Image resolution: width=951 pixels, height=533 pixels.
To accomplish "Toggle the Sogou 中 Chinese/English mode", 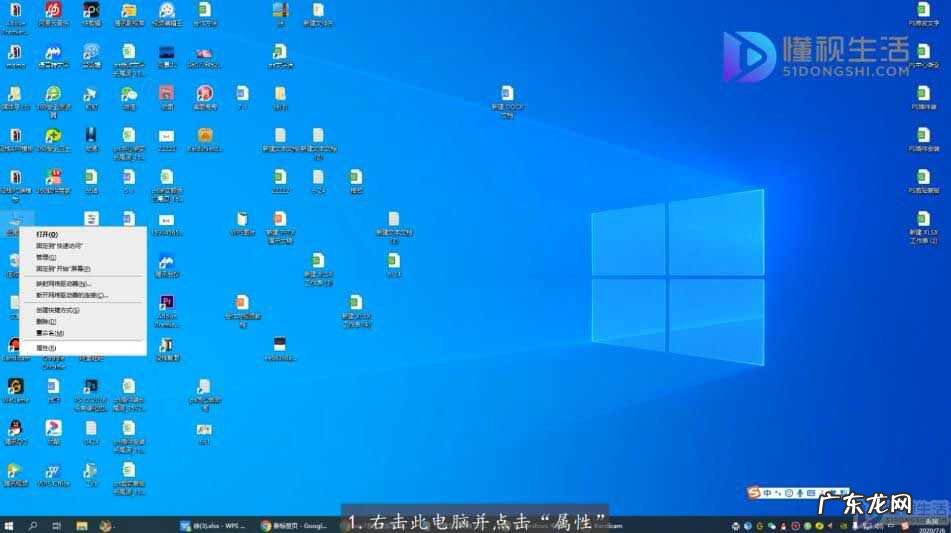I will pyautogui.click(x=767, y=493).
